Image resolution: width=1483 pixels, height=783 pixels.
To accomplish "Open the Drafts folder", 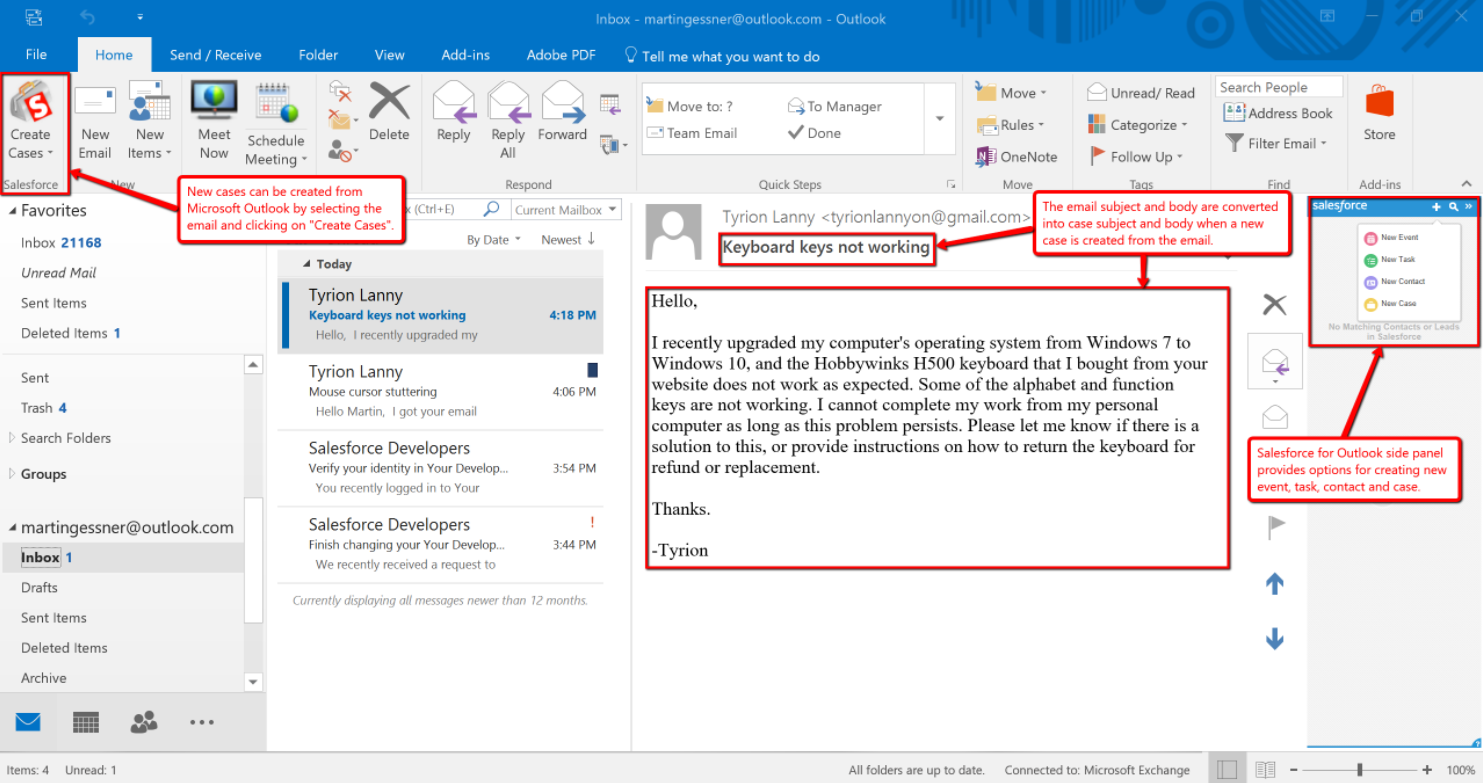I will pos(39,588).
